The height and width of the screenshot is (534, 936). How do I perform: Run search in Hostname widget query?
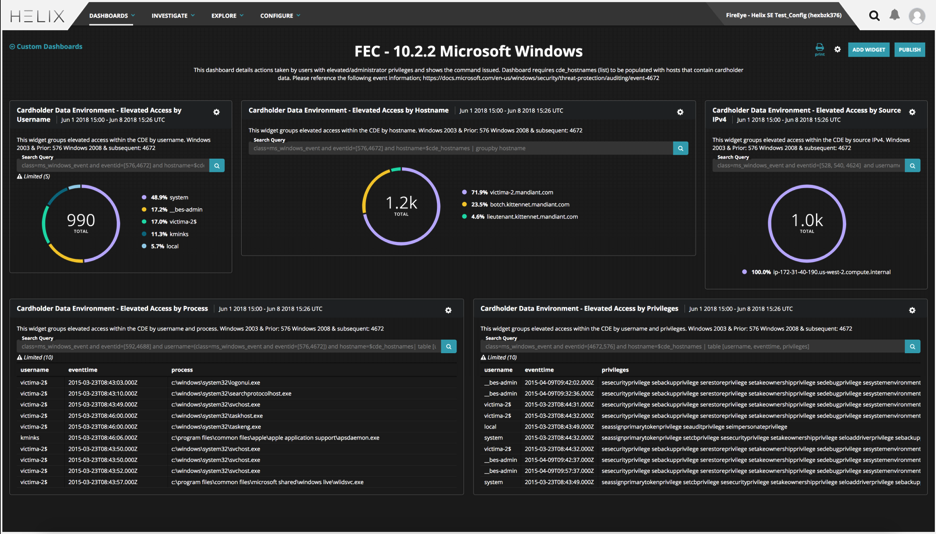click(681, 148)
